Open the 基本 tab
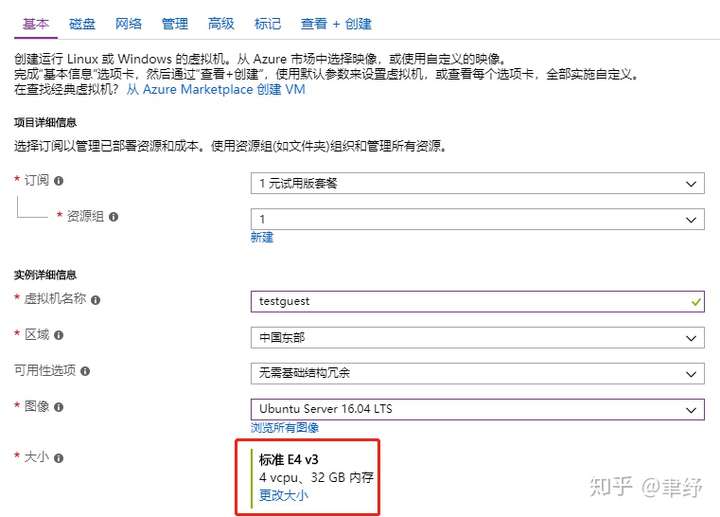Viewport: 720px width, 517px height. [x=36, y=23]
